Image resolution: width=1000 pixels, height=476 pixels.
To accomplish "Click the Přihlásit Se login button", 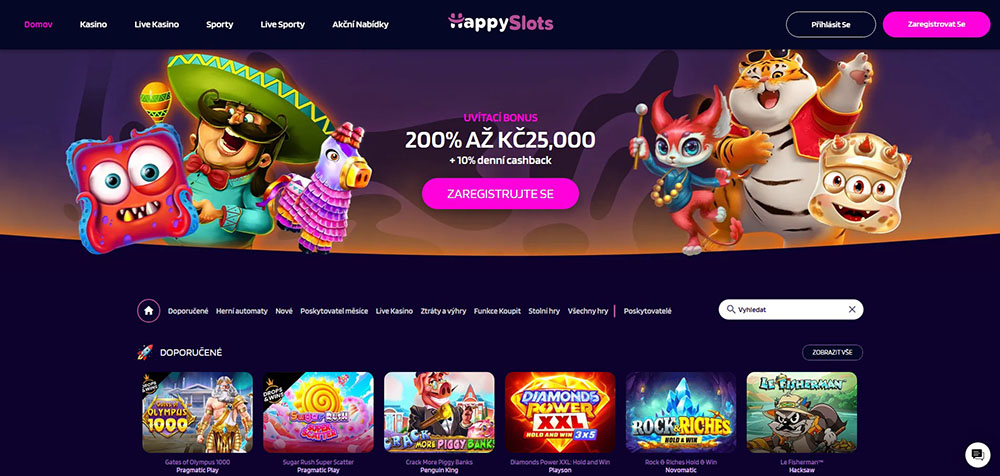I will point(831,24).
